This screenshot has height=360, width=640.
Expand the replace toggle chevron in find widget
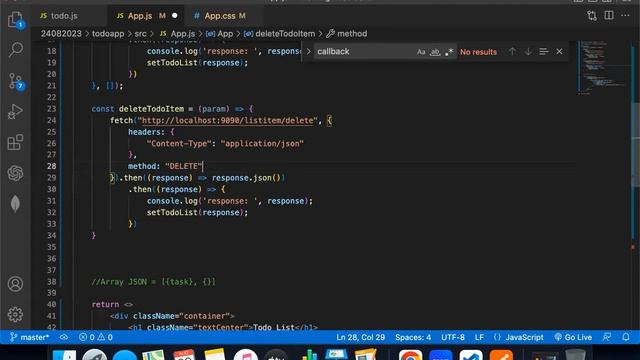308,51
